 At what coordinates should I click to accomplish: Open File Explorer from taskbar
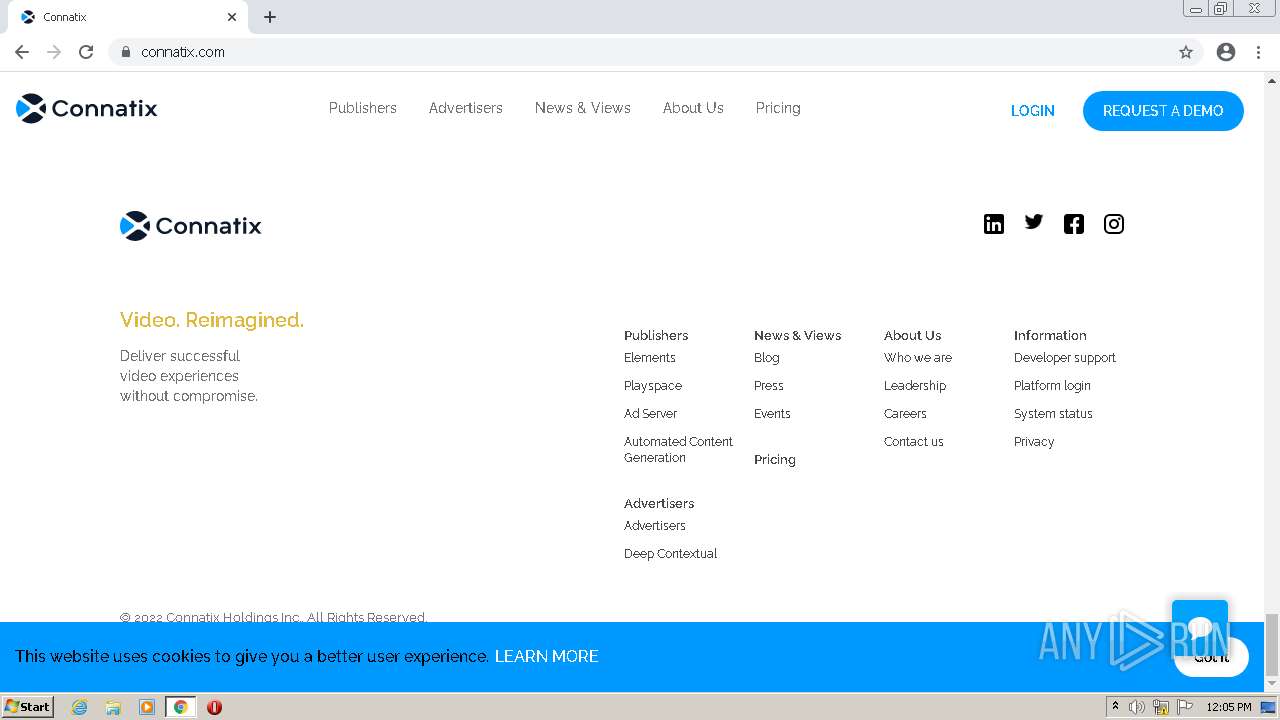click(x=113, y=707)
